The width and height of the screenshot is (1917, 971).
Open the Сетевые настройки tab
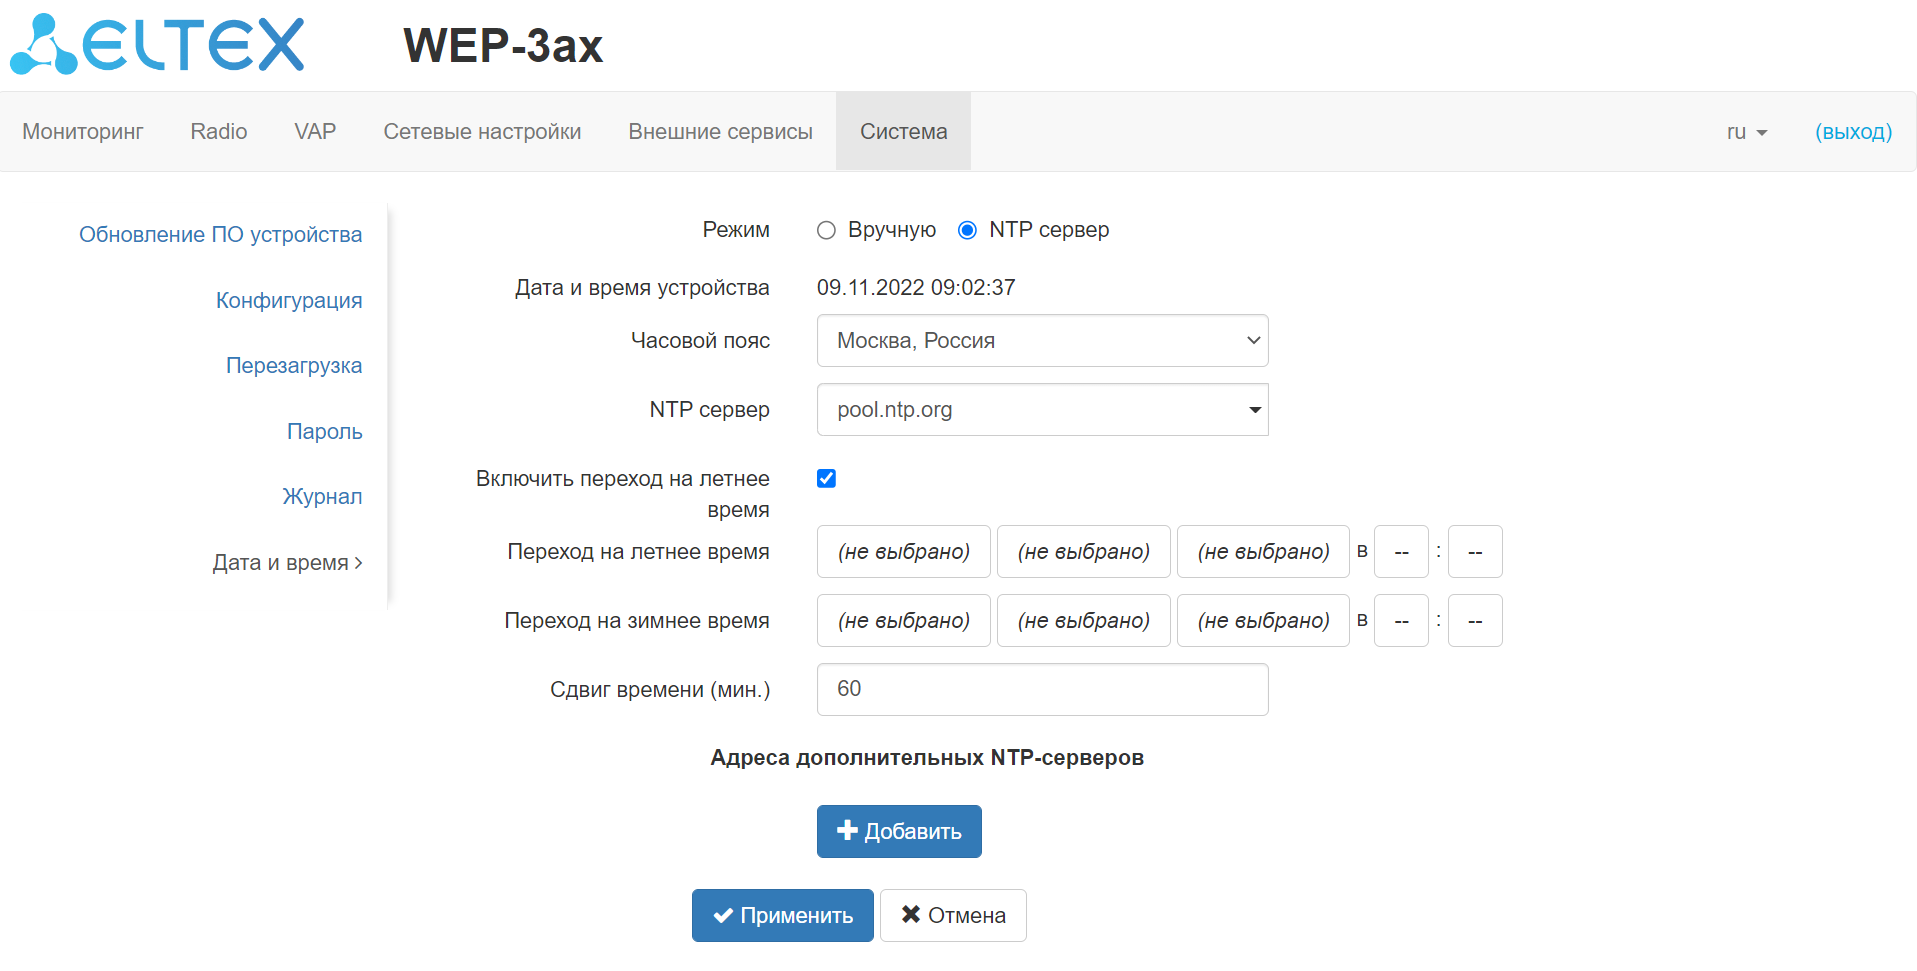coord(482,132)
